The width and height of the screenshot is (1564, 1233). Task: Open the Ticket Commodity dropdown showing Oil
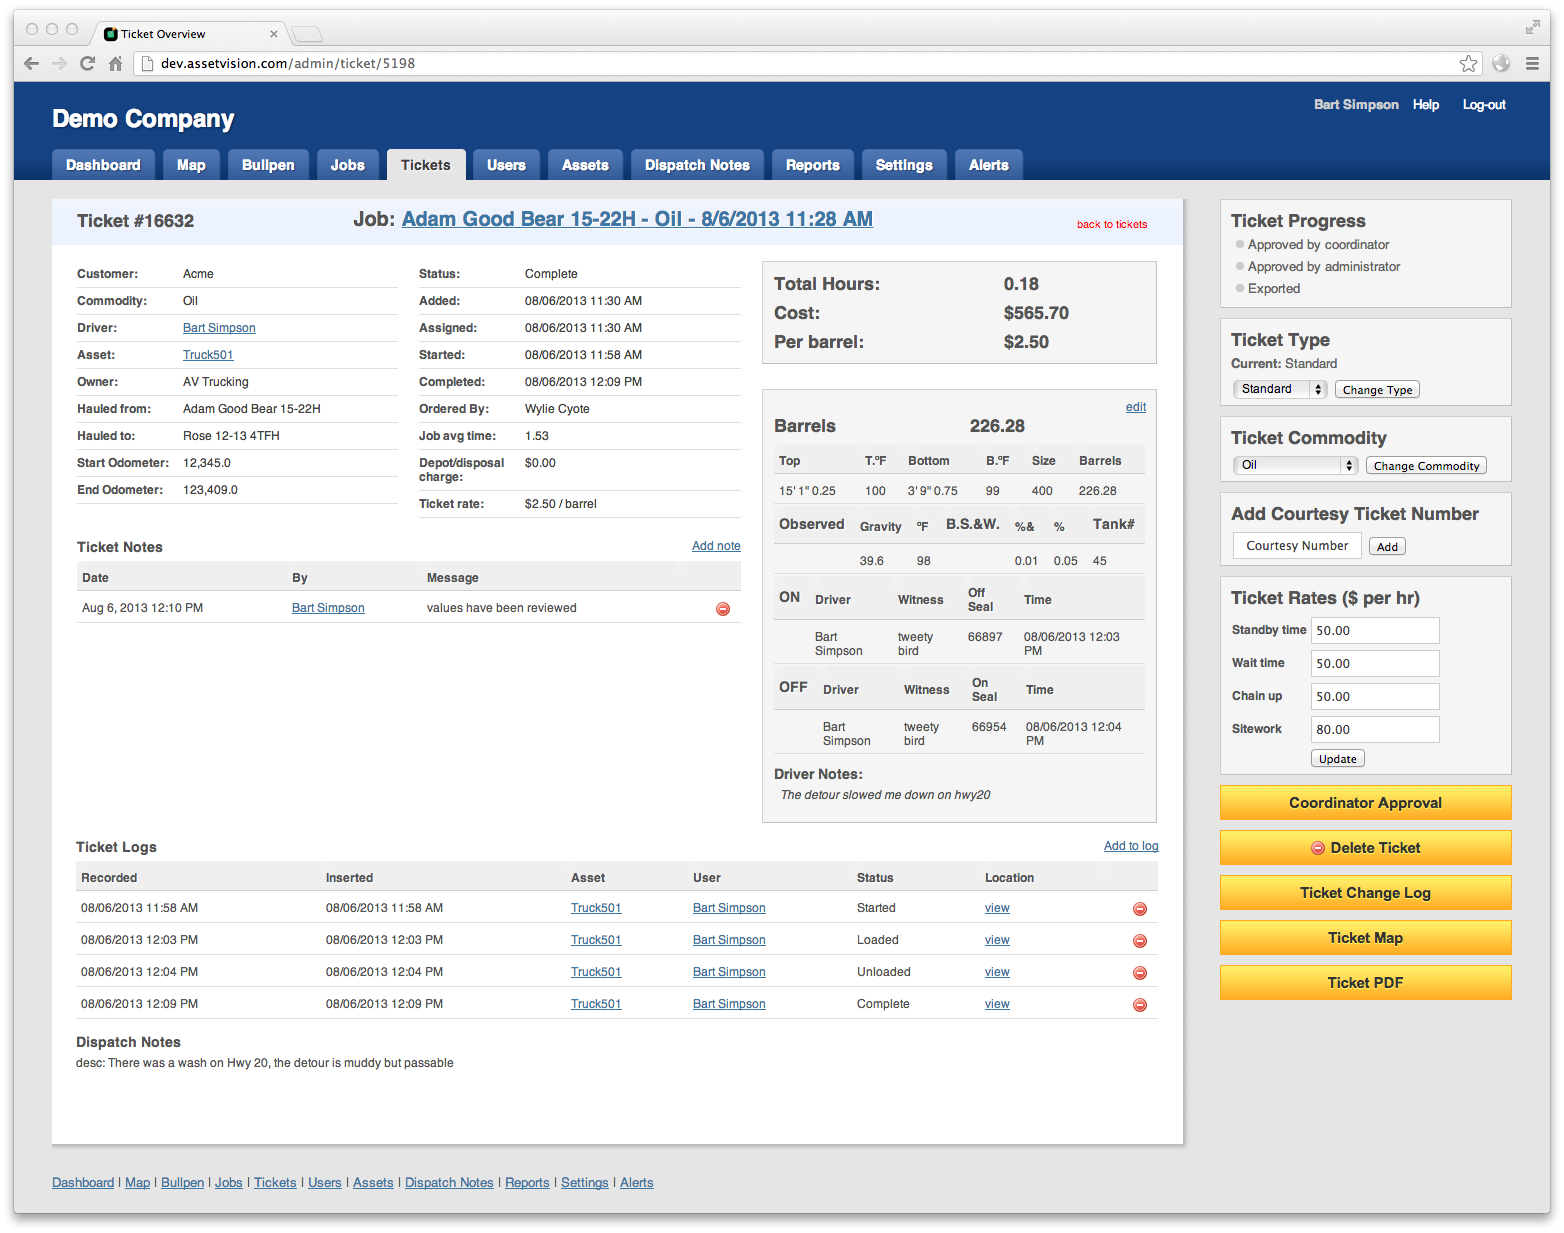tap(1295, 465)
